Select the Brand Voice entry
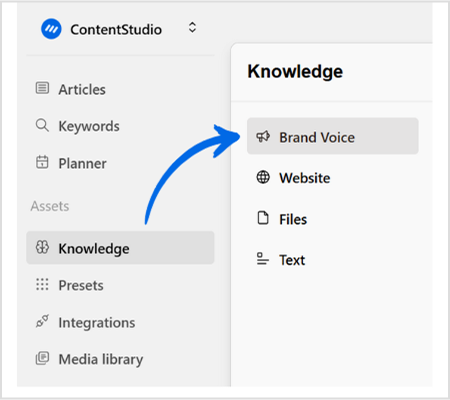The height and width of the screenshot is (400, 450). tap(332, 136)
